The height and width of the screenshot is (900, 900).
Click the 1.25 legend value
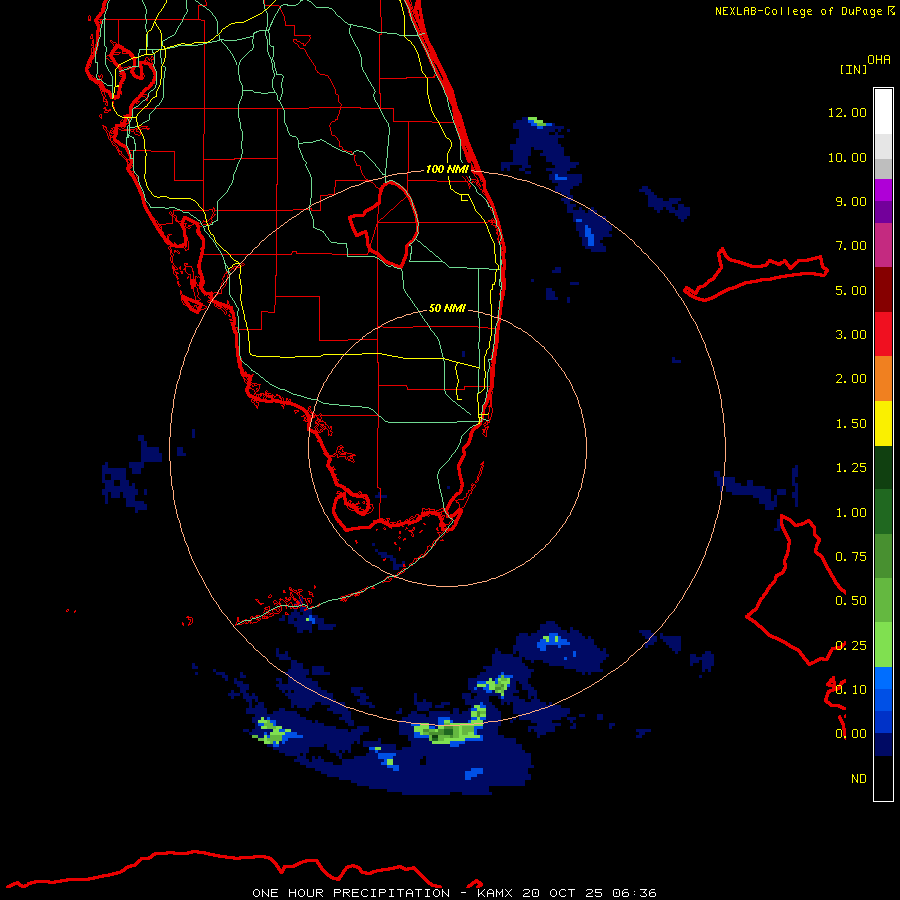tap(851, 468)
